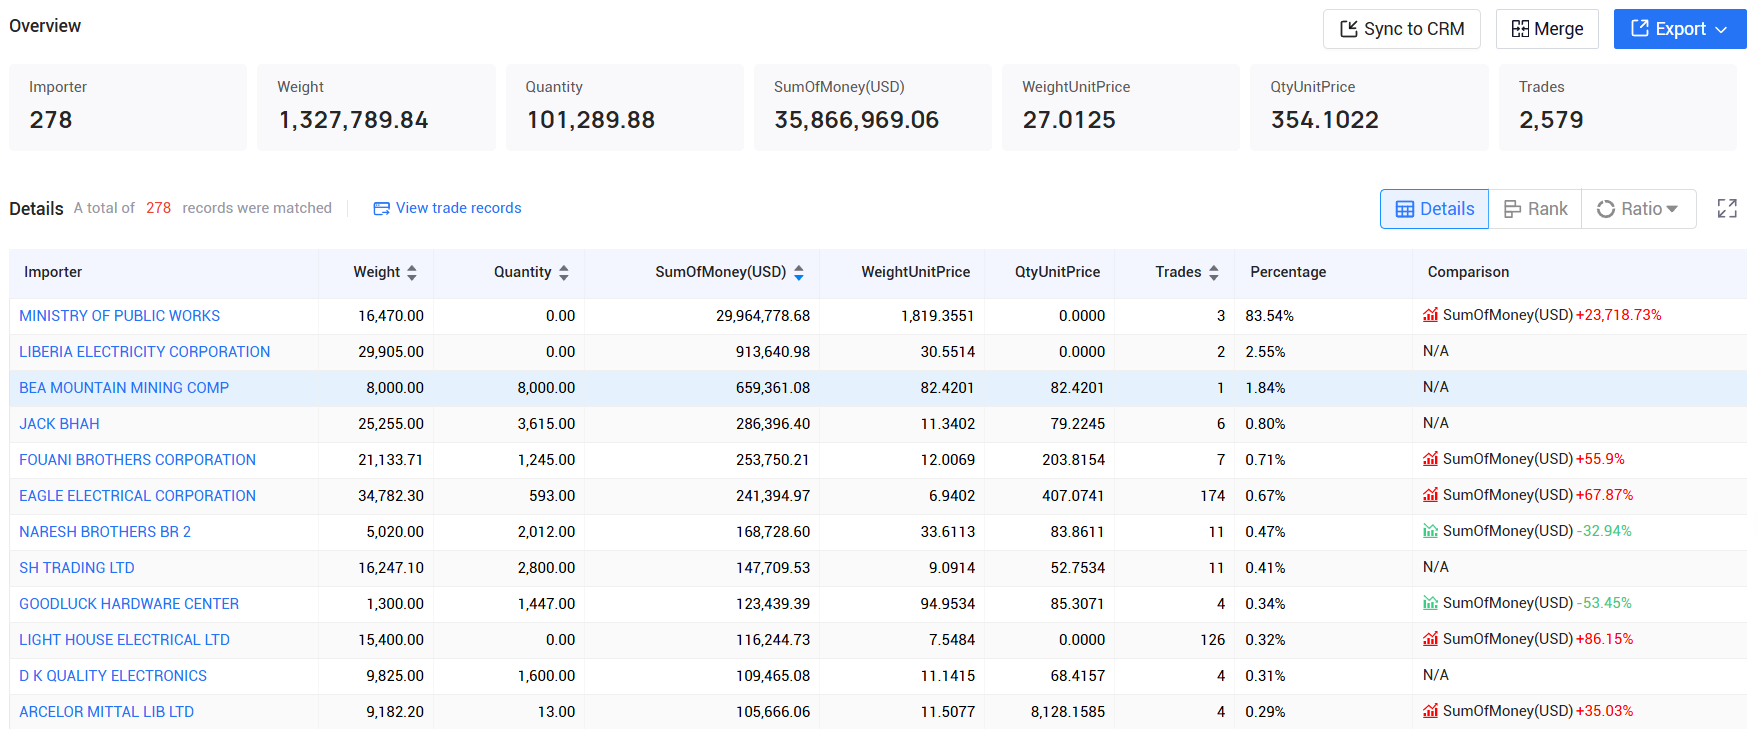Open GOODLUCK HARDWARE CENTER importer
This screenshot has height=729, width=1758.
pos(129,604)
